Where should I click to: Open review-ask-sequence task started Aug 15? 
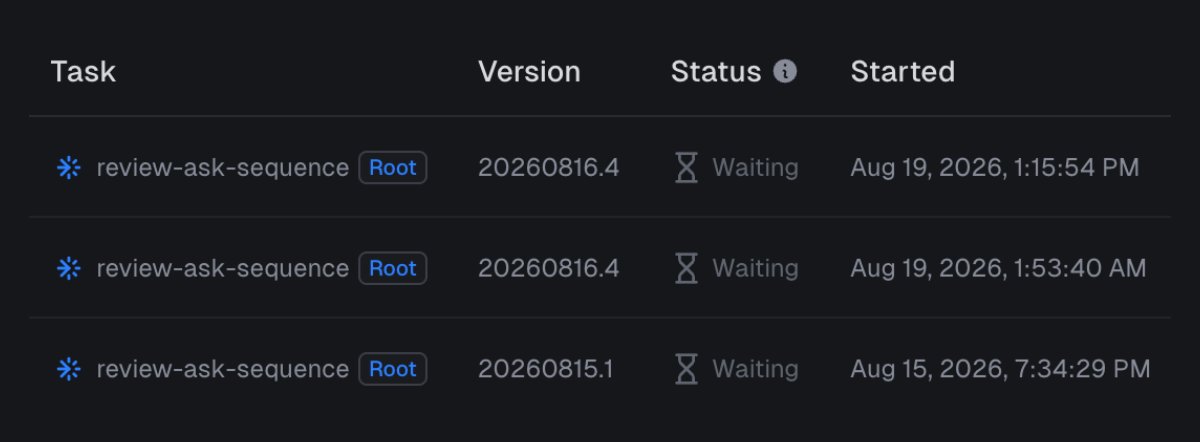coord(222,369)
